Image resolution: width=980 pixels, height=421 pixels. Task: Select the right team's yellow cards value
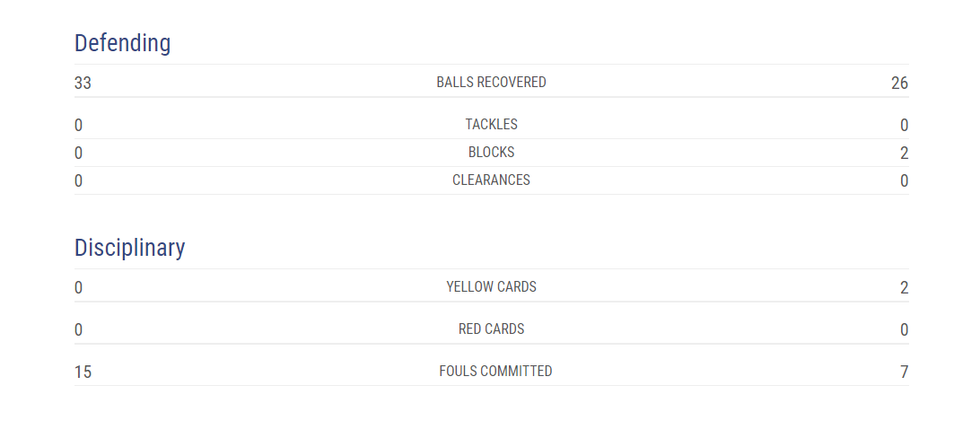(x=904, y=288)
